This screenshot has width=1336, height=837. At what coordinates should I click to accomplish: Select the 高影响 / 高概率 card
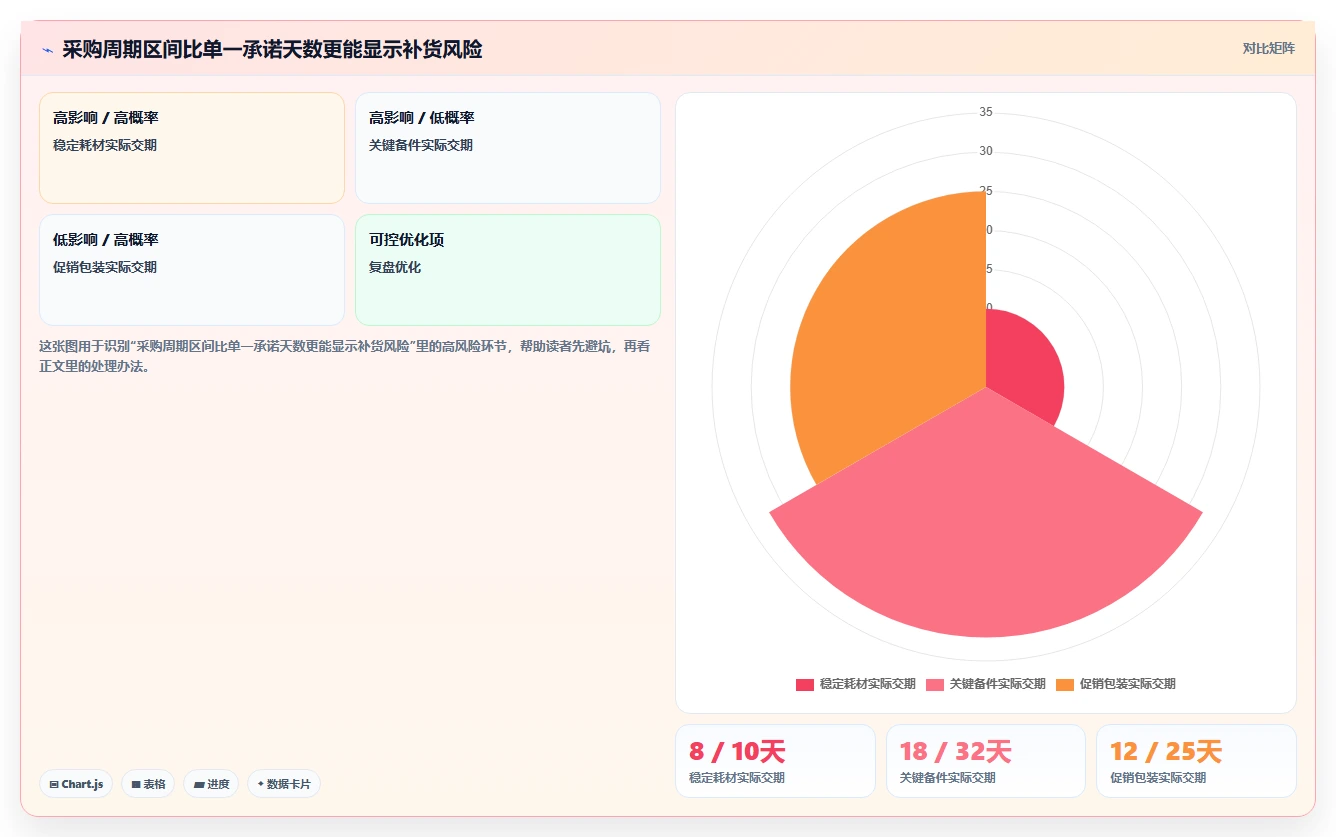[192, 148]
